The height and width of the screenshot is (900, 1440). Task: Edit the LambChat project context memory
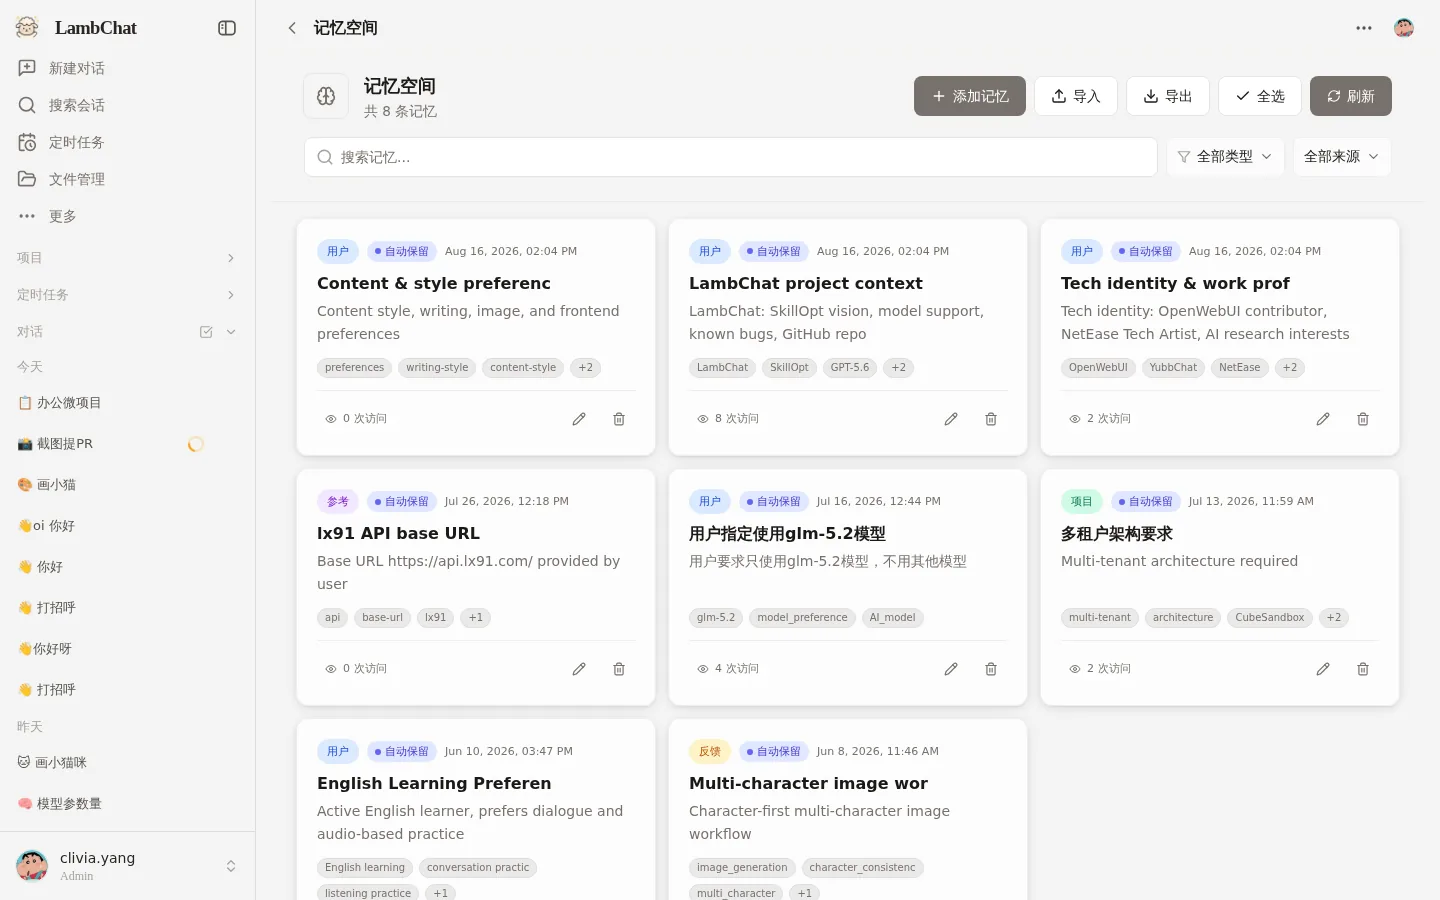tap(951, 419)
